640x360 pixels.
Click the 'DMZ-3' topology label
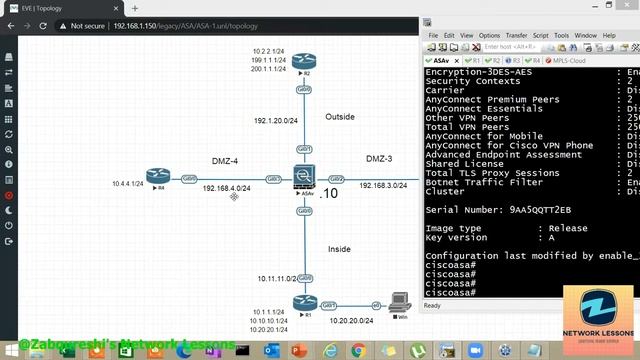[x=379, y=159]
